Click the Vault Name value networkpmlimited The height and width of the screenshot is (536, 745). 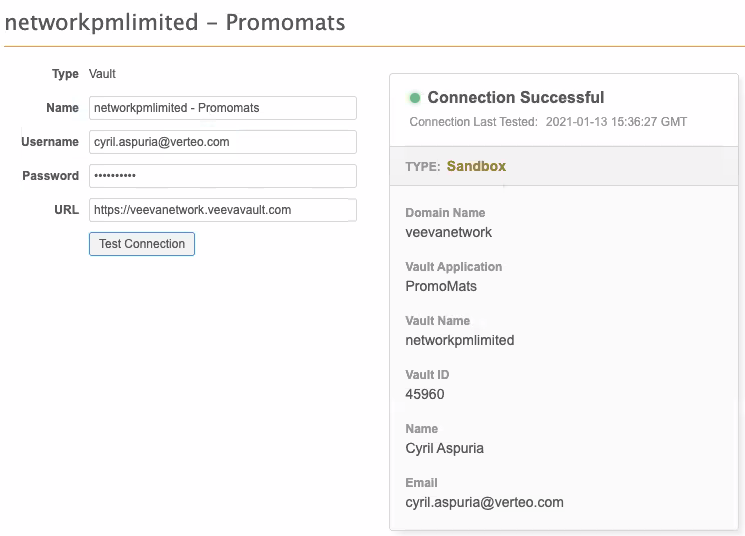pyautogui.click(x=460, y=340)
